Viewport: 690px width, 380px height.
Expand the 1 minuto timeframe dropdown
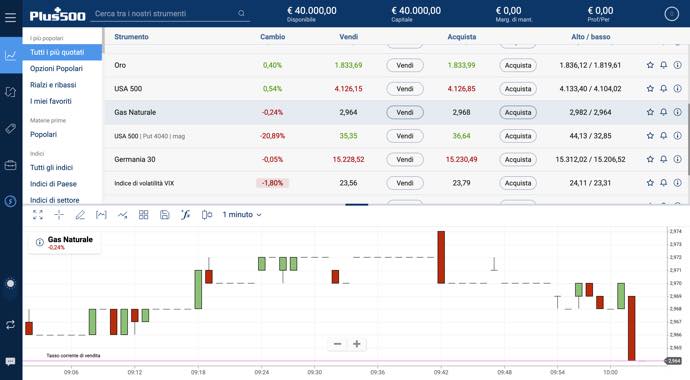[x=242, y=215]
